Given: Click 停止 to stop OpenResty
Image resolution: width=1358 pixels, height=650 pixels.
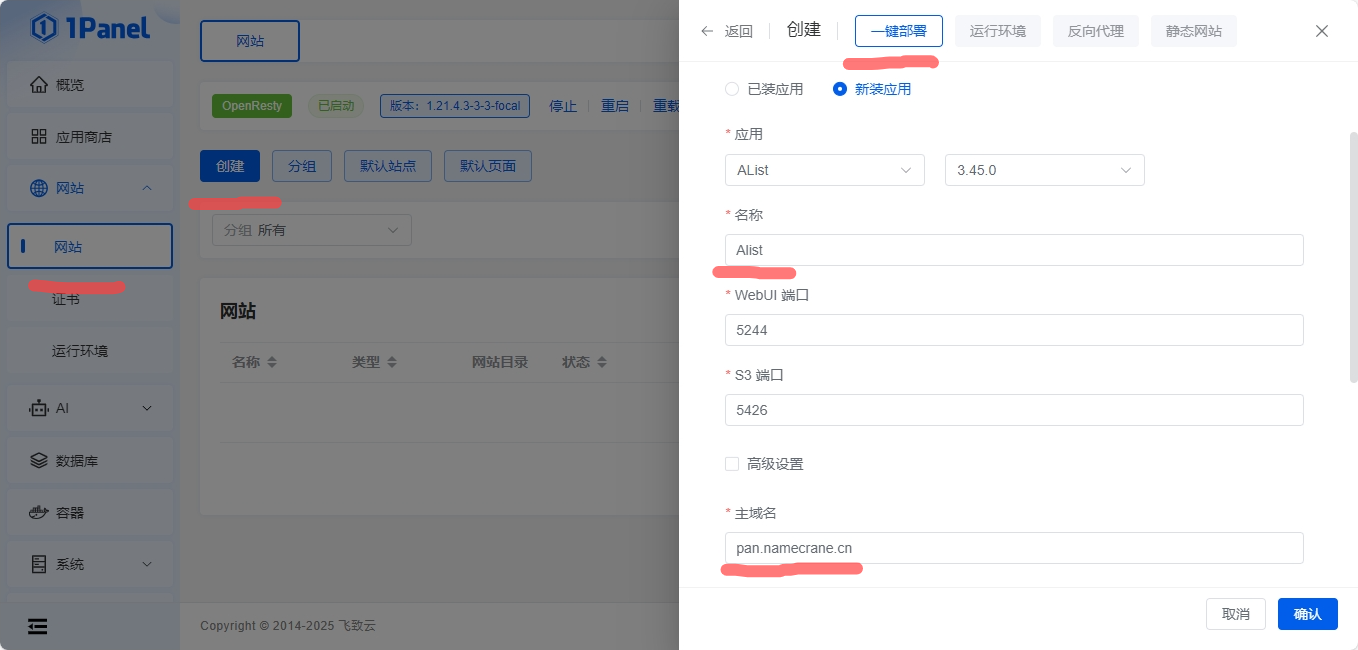Looking at the screenshot, I should click(x=563, y=106).
